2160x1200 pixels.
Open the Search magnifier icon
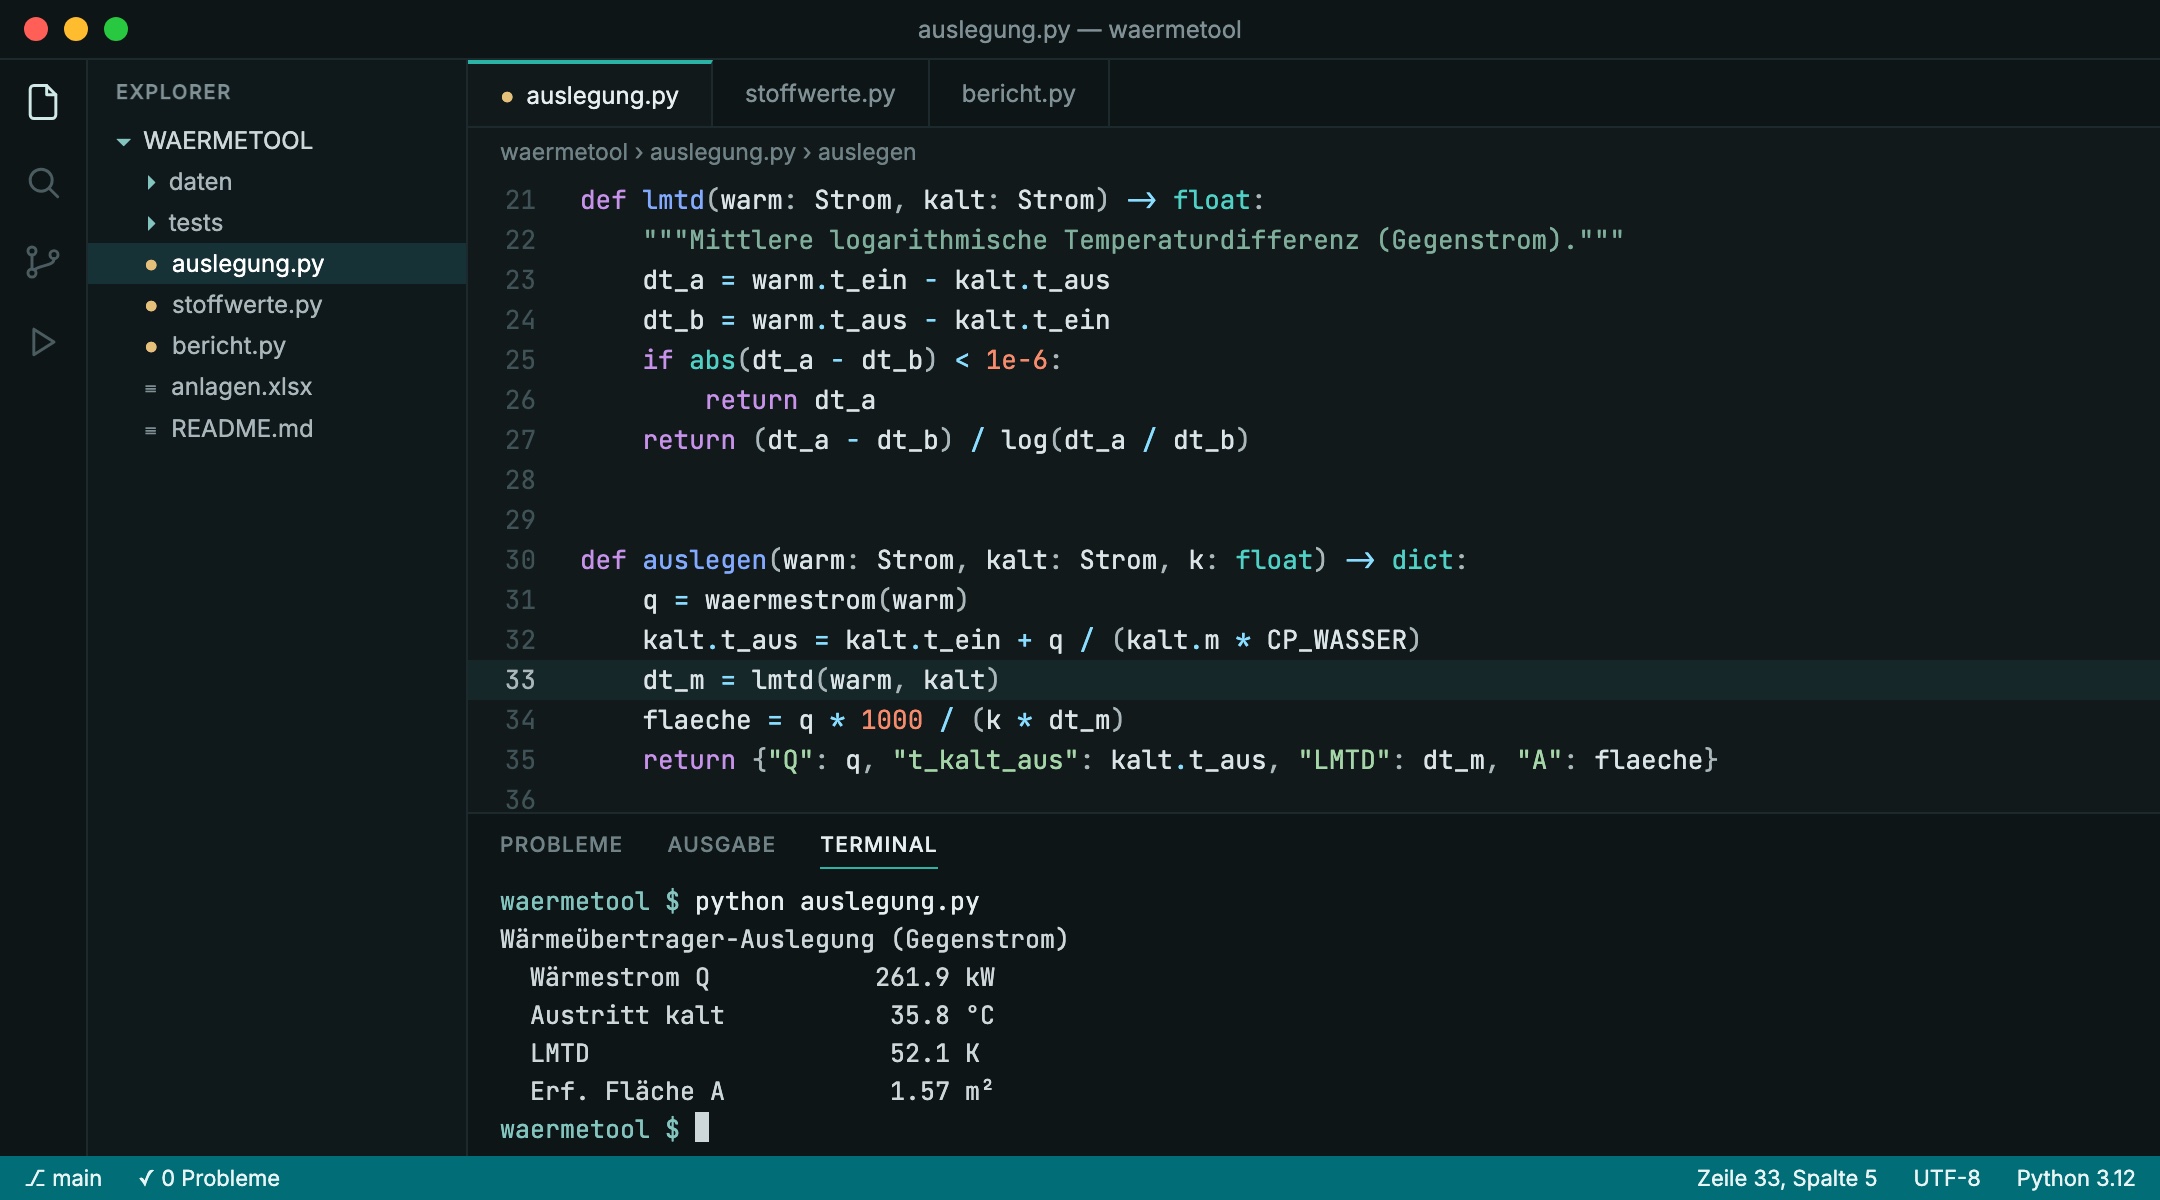(43, 182)
